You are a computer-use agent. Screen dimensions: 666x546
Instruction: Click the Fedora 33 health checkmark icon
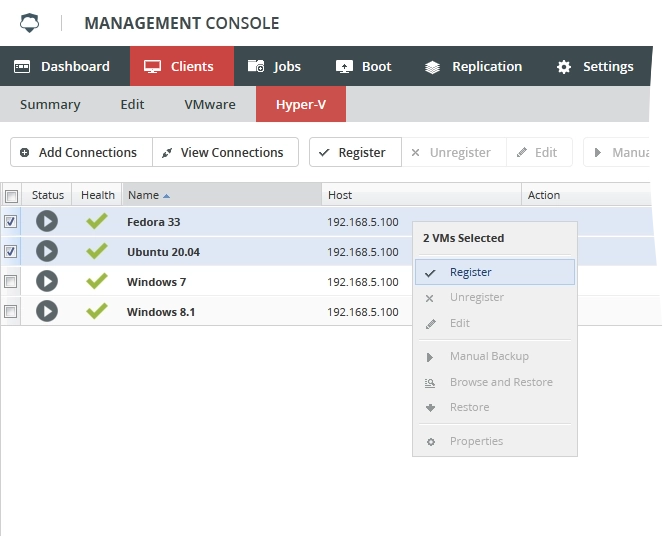[97, 221]
